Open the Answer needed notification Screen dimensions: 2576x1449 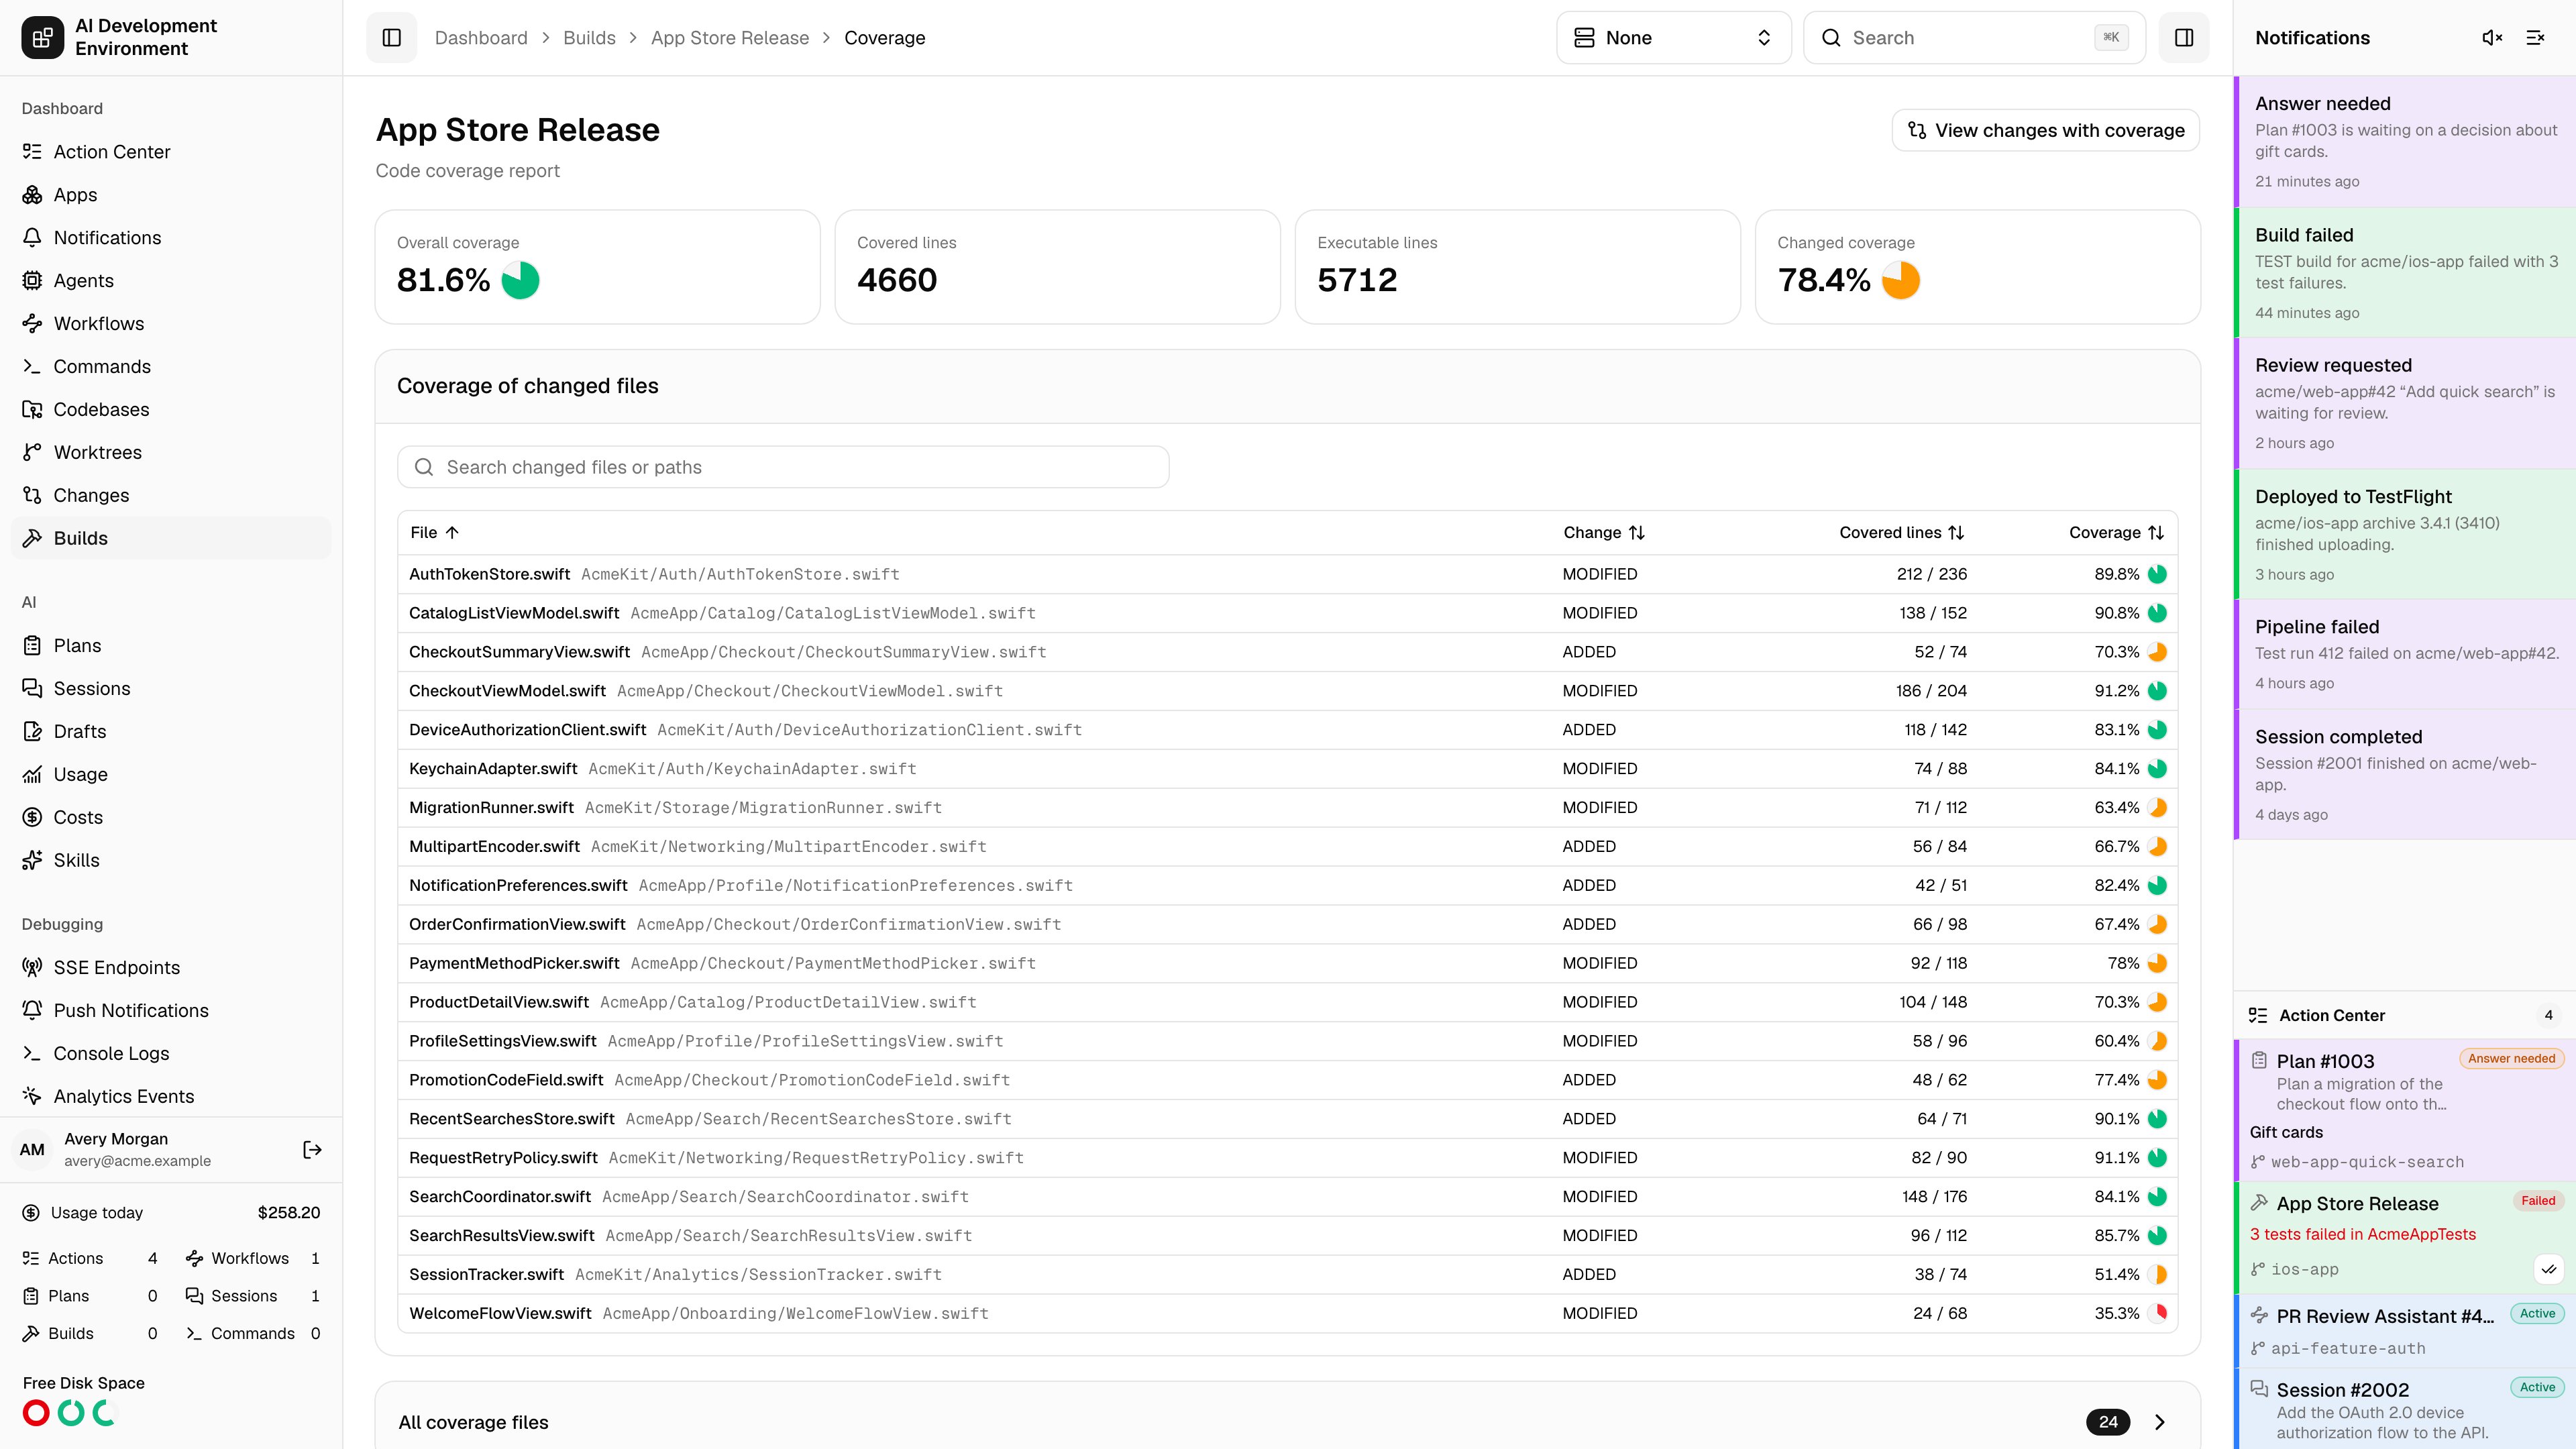[x=2405, y=141]
